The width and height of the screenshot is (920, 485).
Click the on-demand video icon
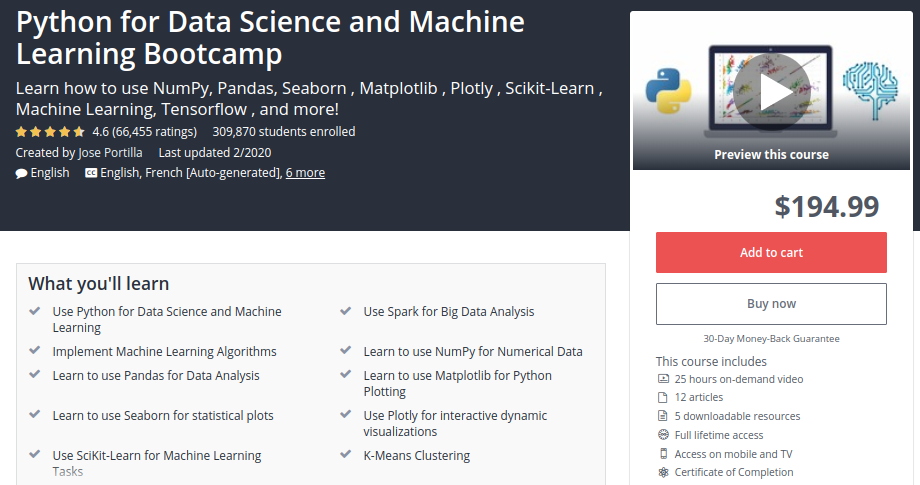(663, 379)
